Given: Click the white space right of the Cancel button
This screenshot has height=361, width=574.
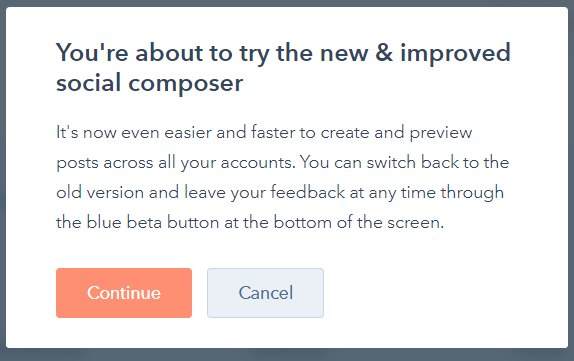Looking at the screenshot, I should (439, 293).
